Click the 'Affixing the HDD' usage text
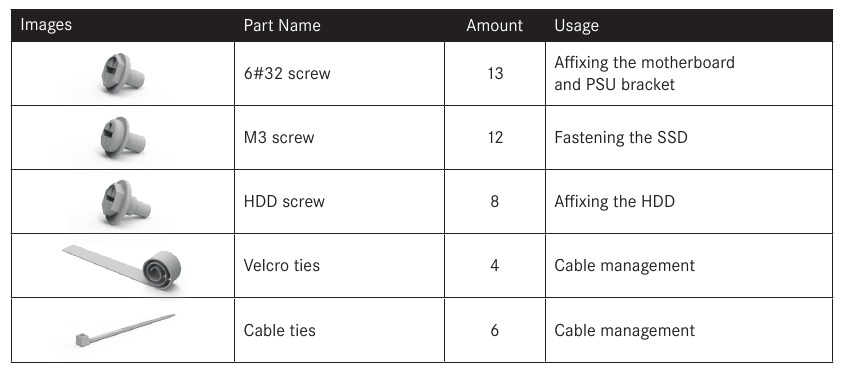 [x=614, y=202]
